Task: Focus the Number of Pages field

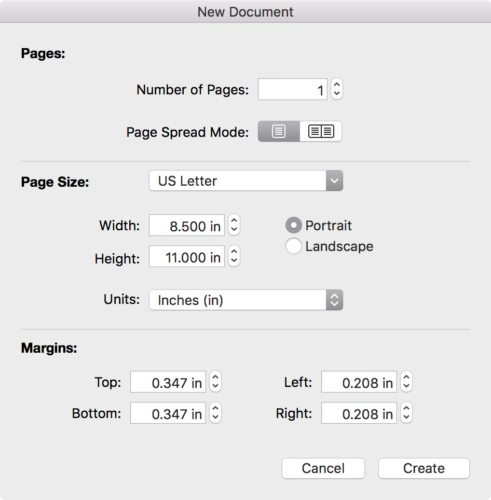Action: coord(293,89)
